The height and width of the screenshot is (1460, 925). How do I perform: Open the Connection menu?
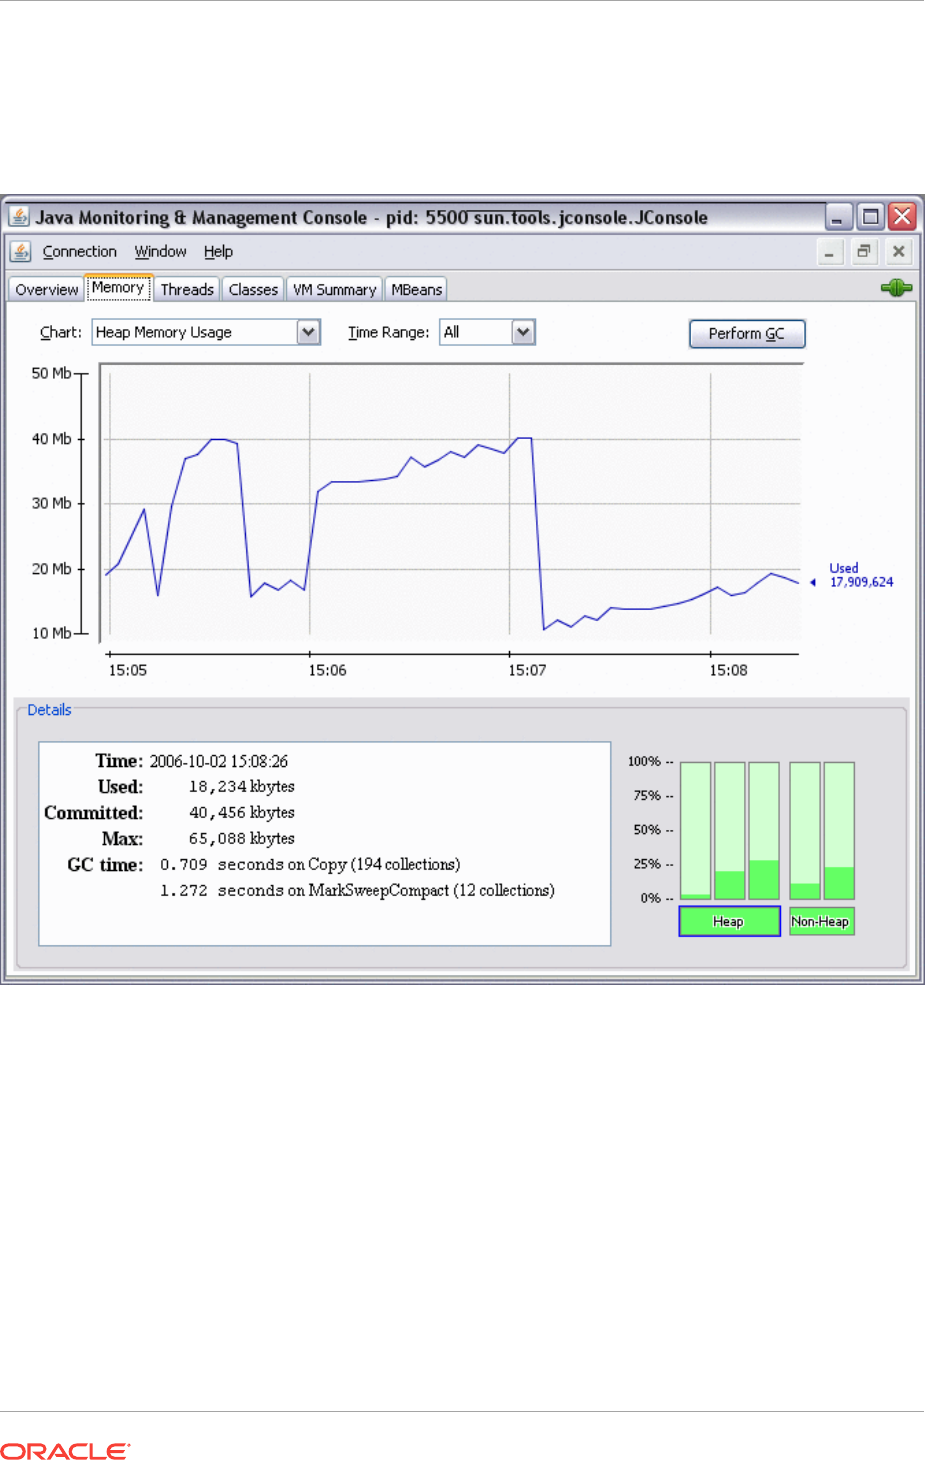(x=80, y=252)
